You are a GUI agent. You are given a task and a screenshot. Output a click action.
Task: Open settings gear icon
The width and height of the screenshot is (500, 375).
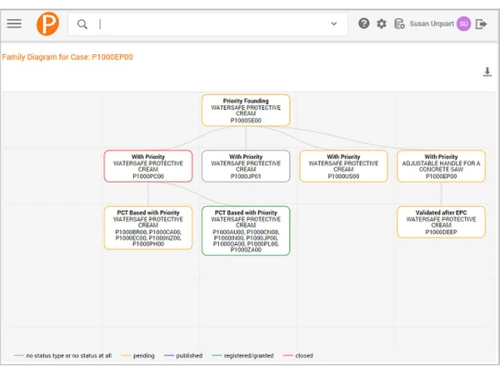[381, 24]
